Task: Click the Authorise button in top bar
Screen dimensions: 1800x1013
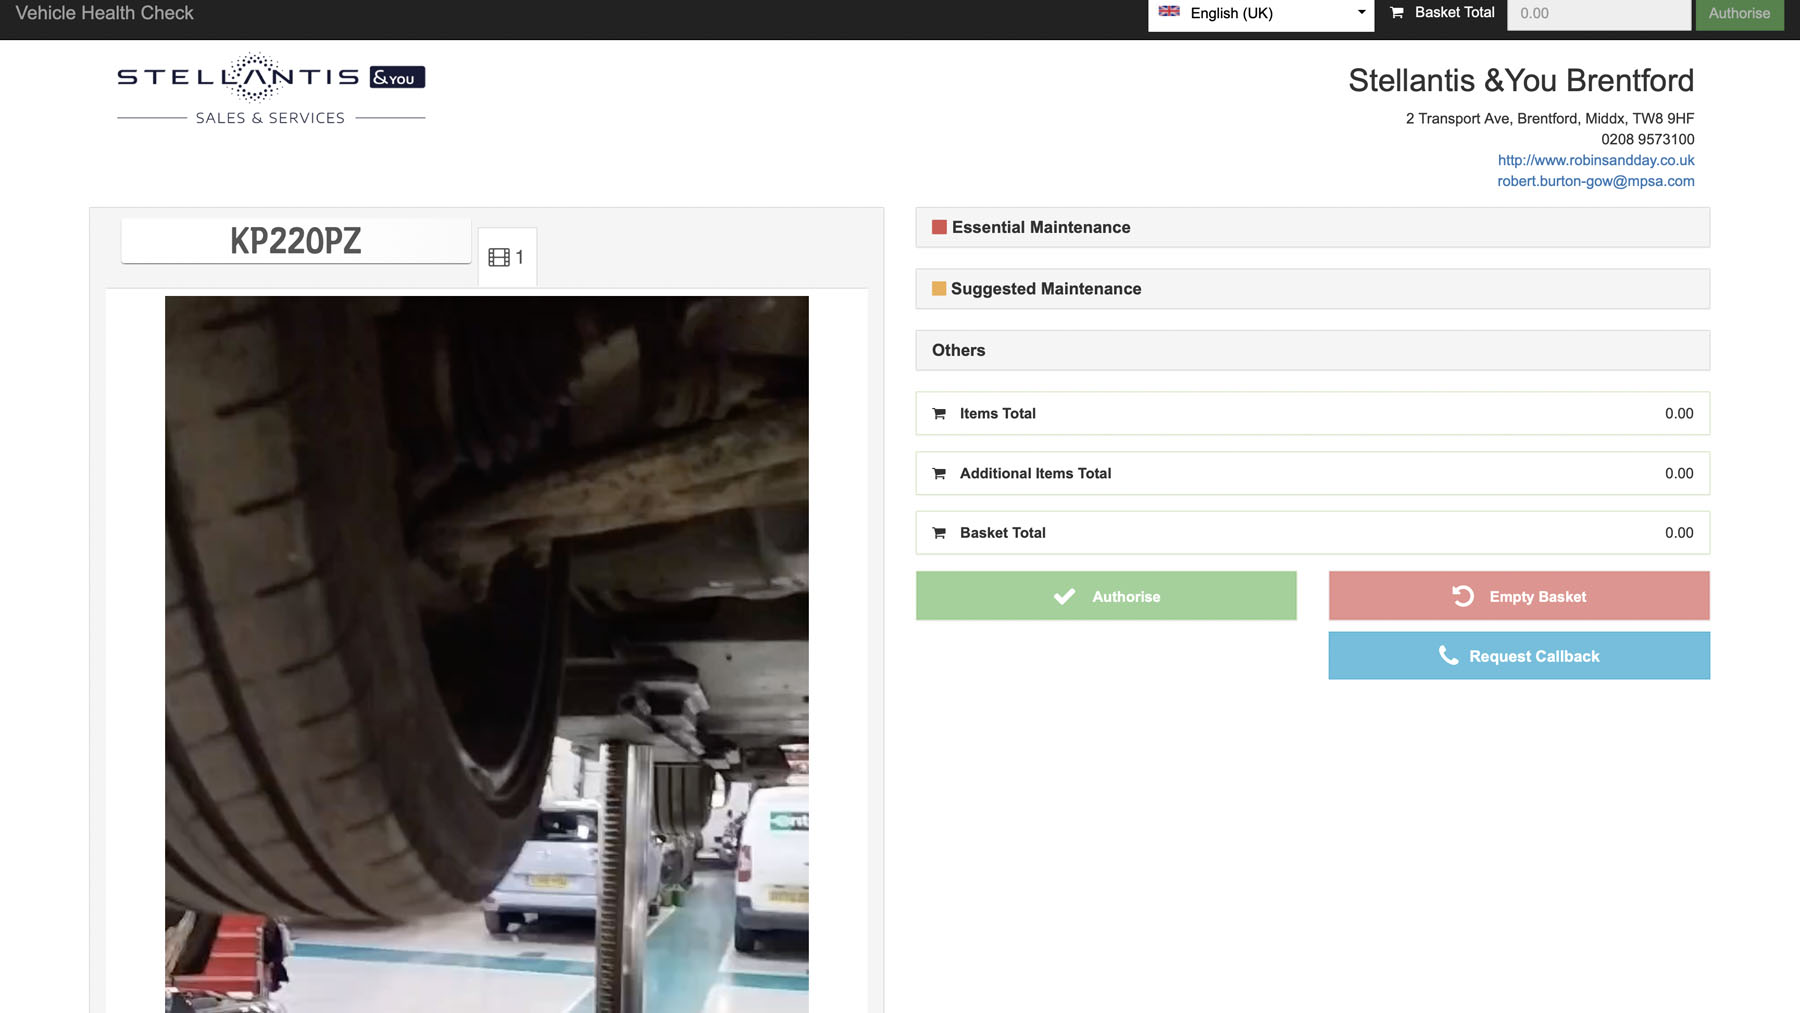Action: (x=1739, y=14)
